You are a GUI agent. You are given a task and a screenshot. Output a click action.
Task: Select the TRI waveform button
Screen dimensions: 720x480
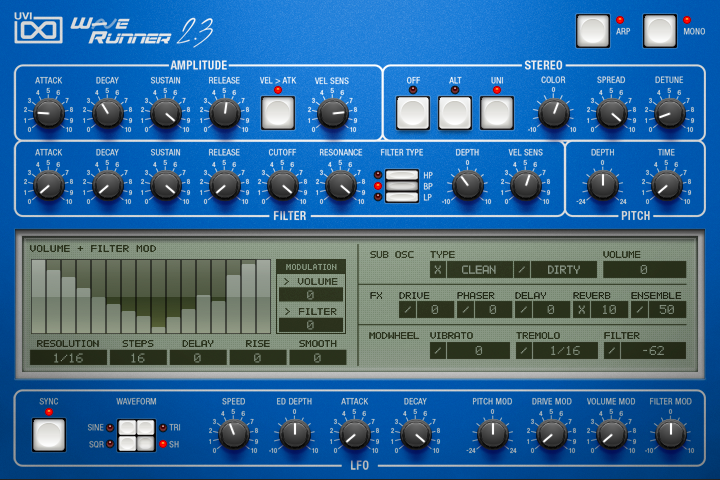click(145, 427)
